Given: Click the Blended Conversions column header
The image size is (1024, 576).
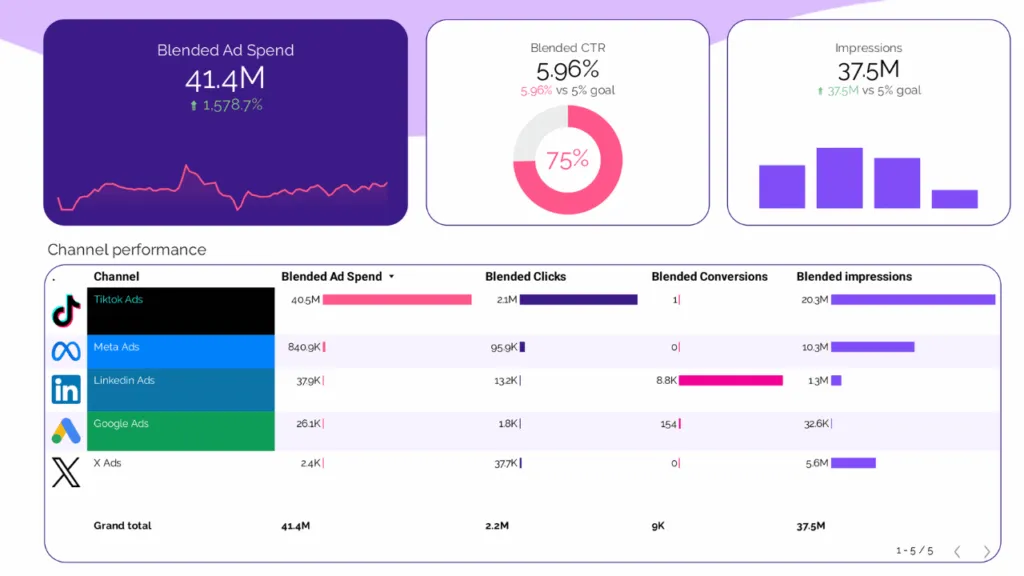Looking at the screenshot, I should click(x=711, y=276).
